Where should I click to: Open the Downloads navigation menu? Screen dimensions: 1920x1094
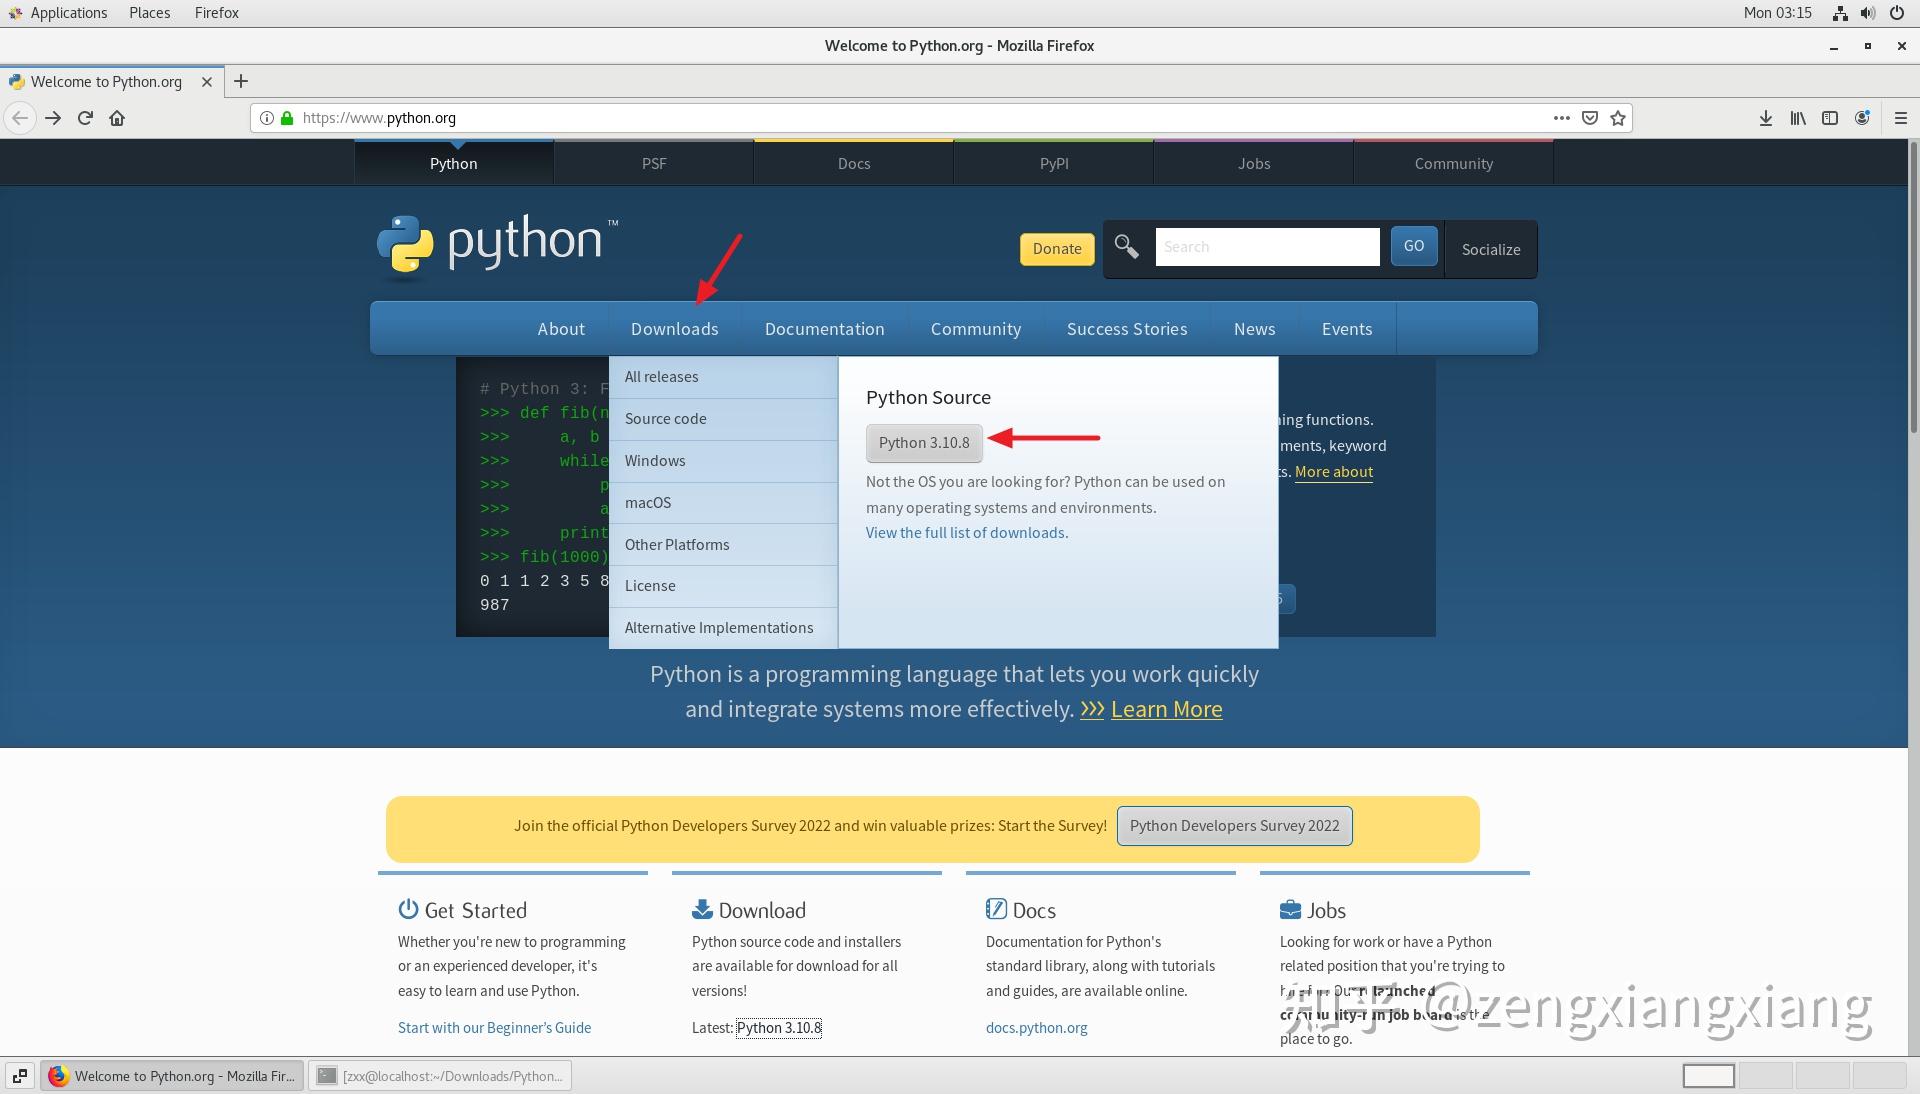tap(675, 329)
